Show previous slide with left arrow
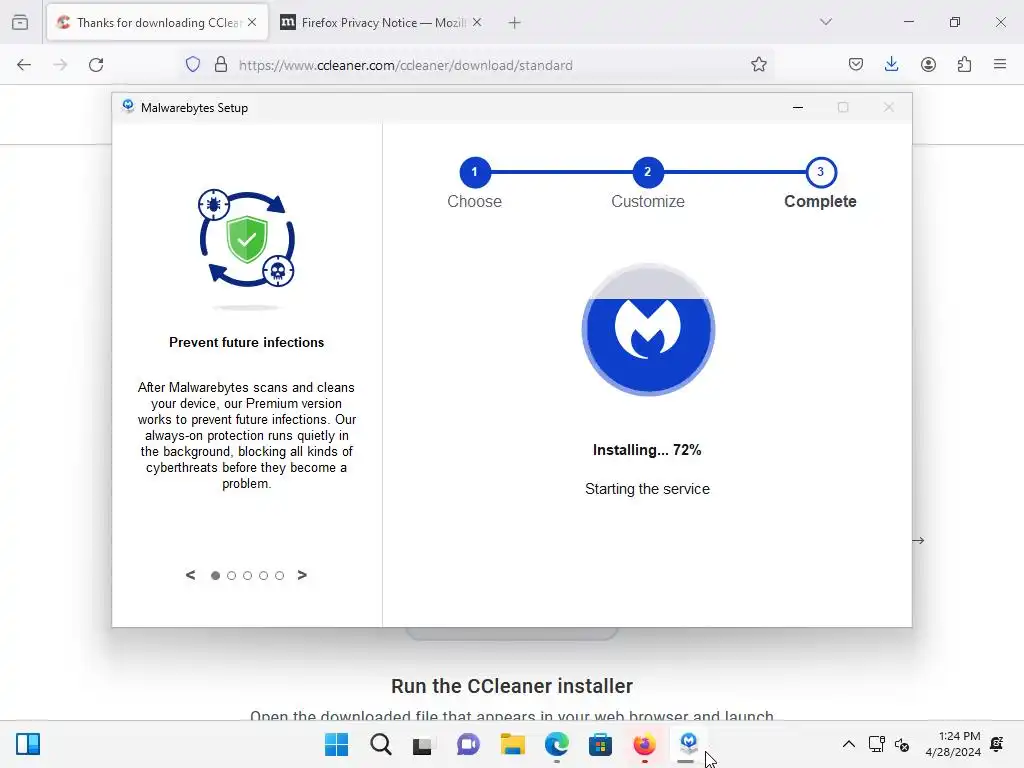The image size is (1024, 768). (x=191, y=575)
